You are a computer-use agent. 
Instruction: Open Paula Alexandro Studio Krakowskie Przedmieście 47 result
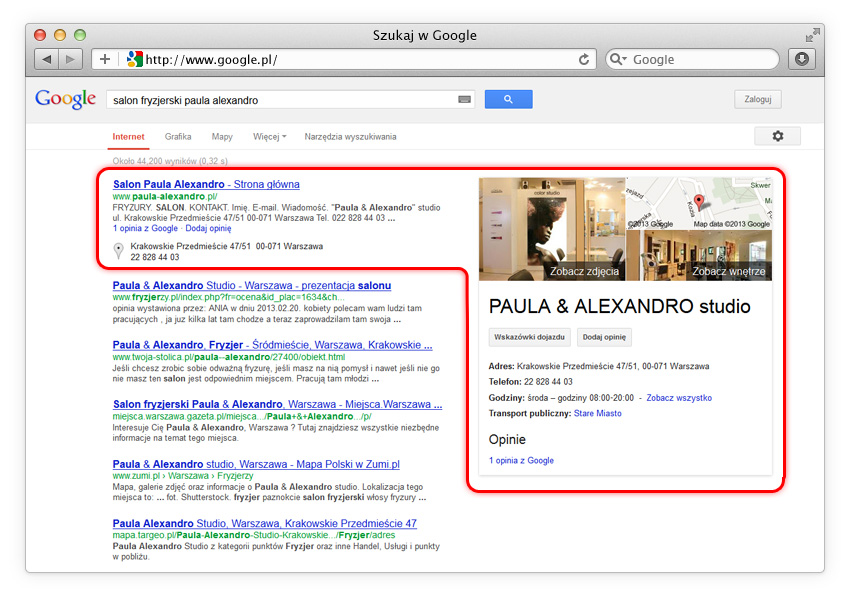[265, 523]
